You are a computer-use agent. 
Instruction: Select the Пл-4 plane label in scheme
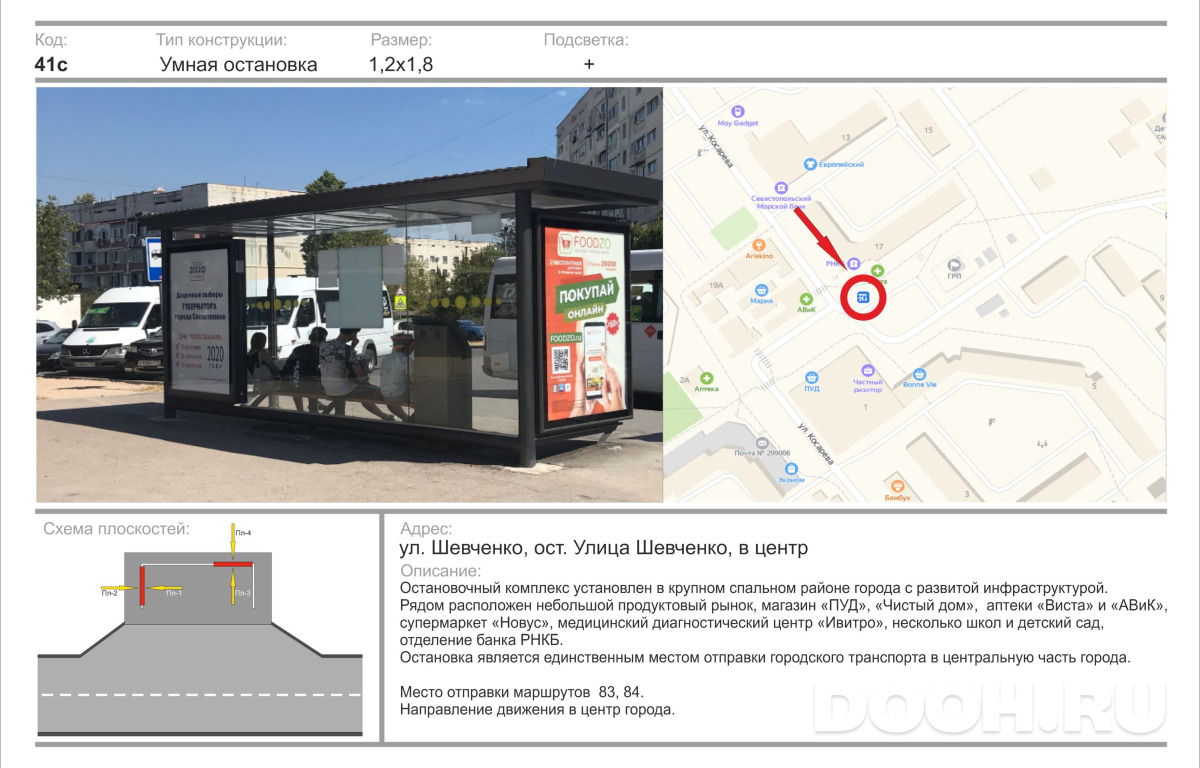click(243, 533)
